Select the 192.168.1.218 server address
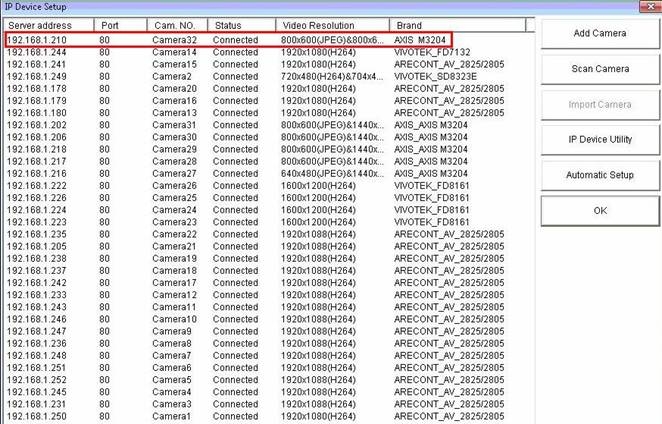 (37, 149)
